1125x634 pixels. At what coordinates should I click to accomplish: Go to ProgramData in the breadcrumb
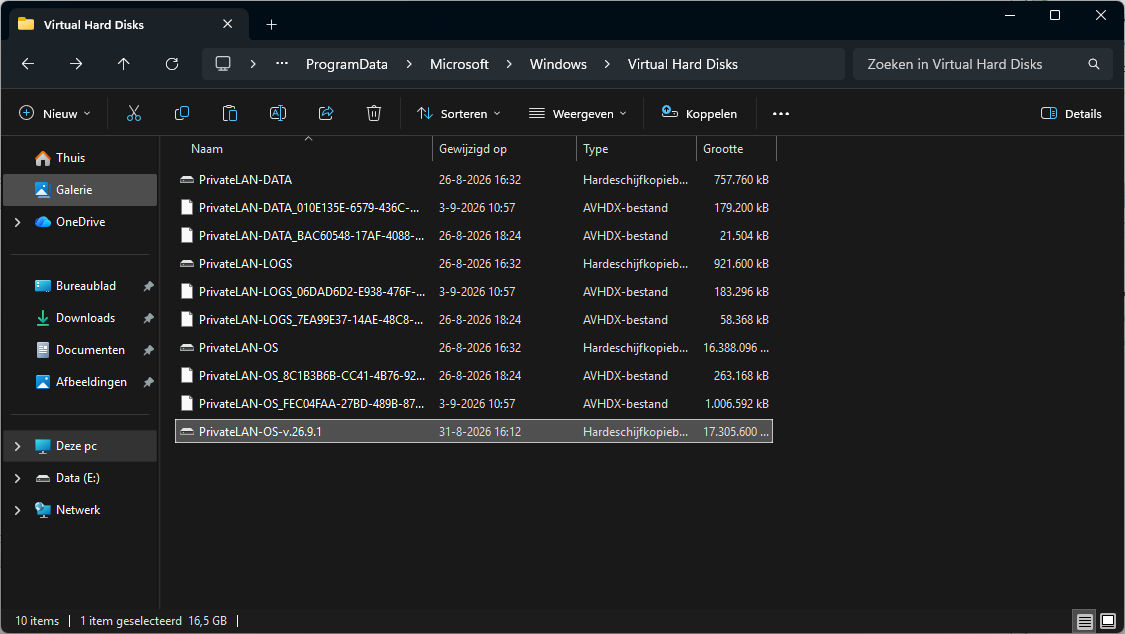click(x=347, y=65)
